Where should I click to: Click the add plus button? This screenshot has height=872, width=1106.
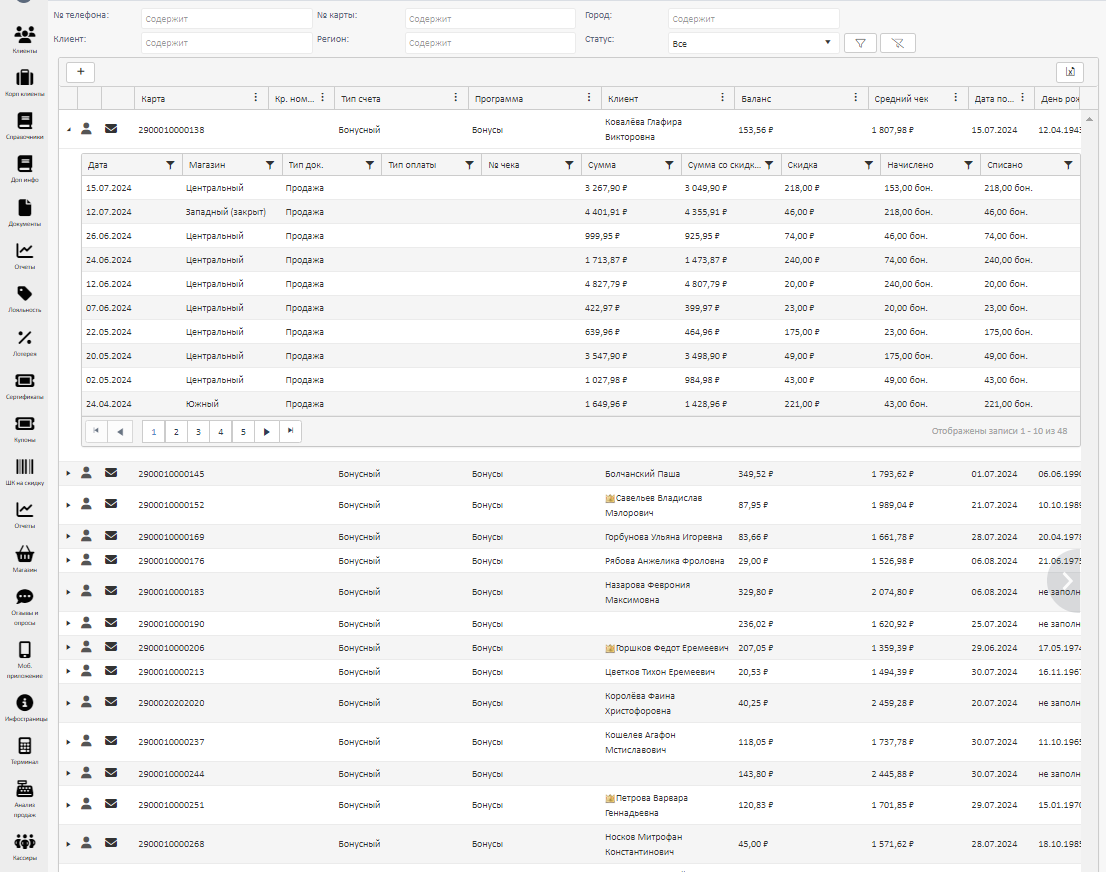[80, 72]
